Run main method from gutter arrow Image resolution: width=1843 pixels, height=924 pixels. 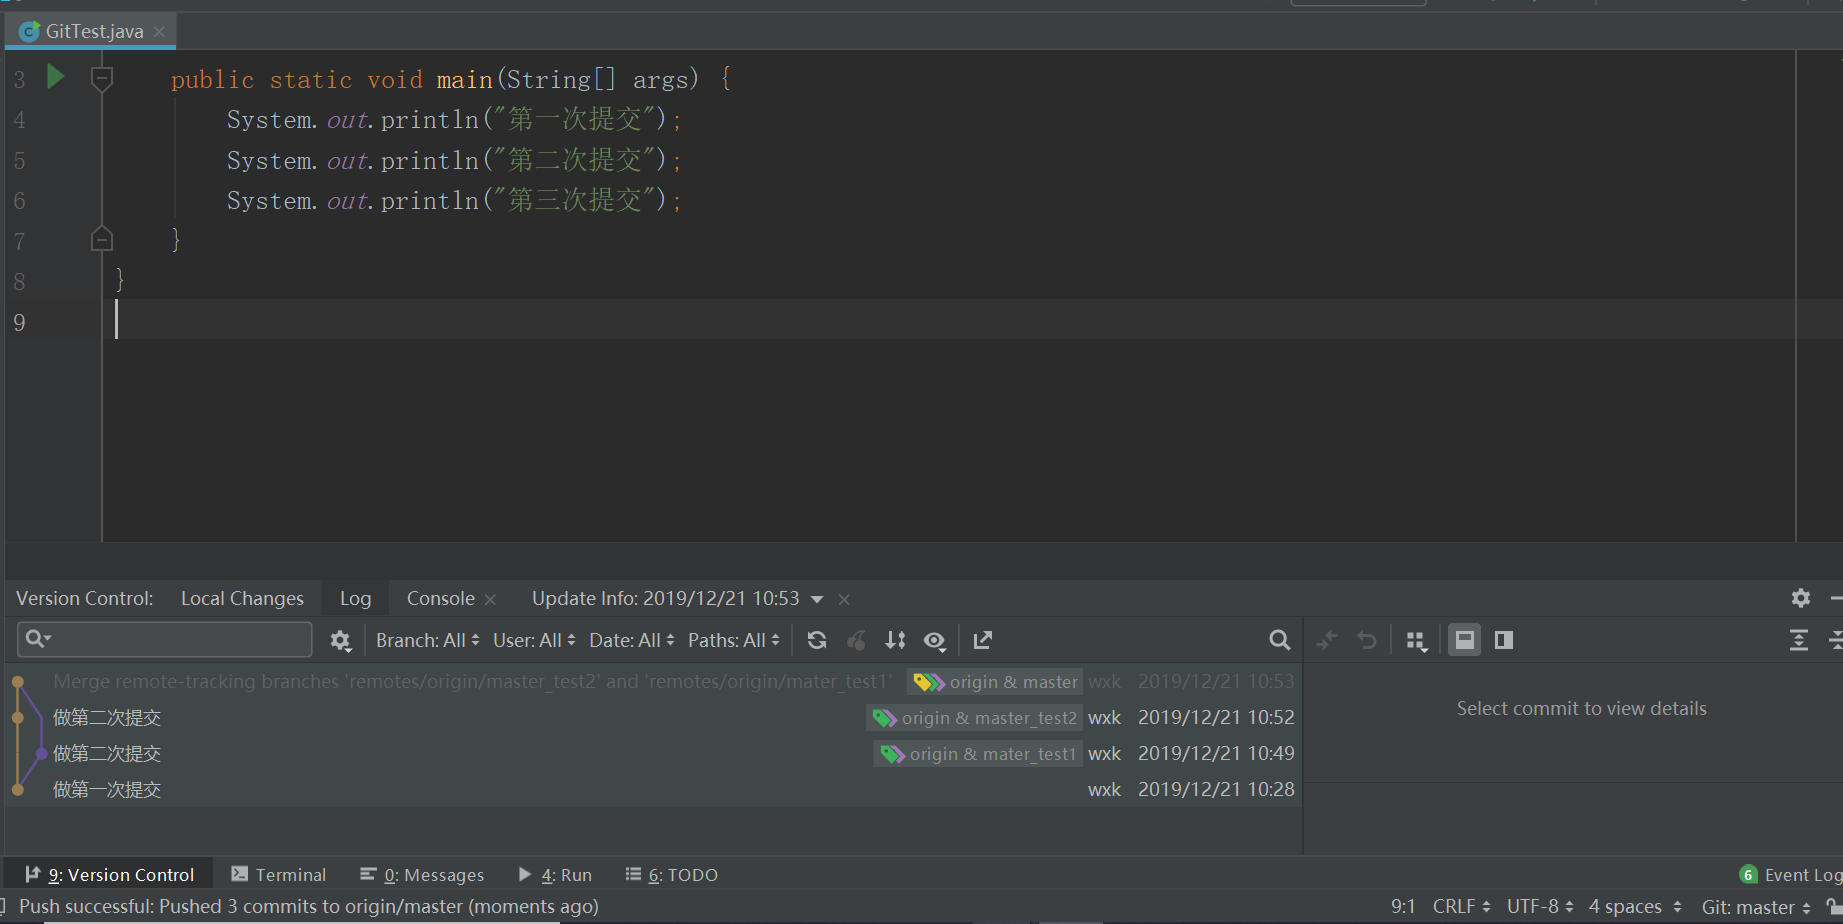click(x=56, y=76)
